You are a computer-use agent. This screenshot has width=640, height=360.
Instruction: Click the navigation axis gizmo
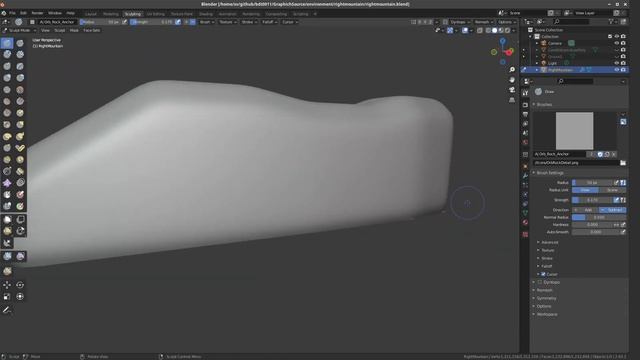(x=503, y=51)
